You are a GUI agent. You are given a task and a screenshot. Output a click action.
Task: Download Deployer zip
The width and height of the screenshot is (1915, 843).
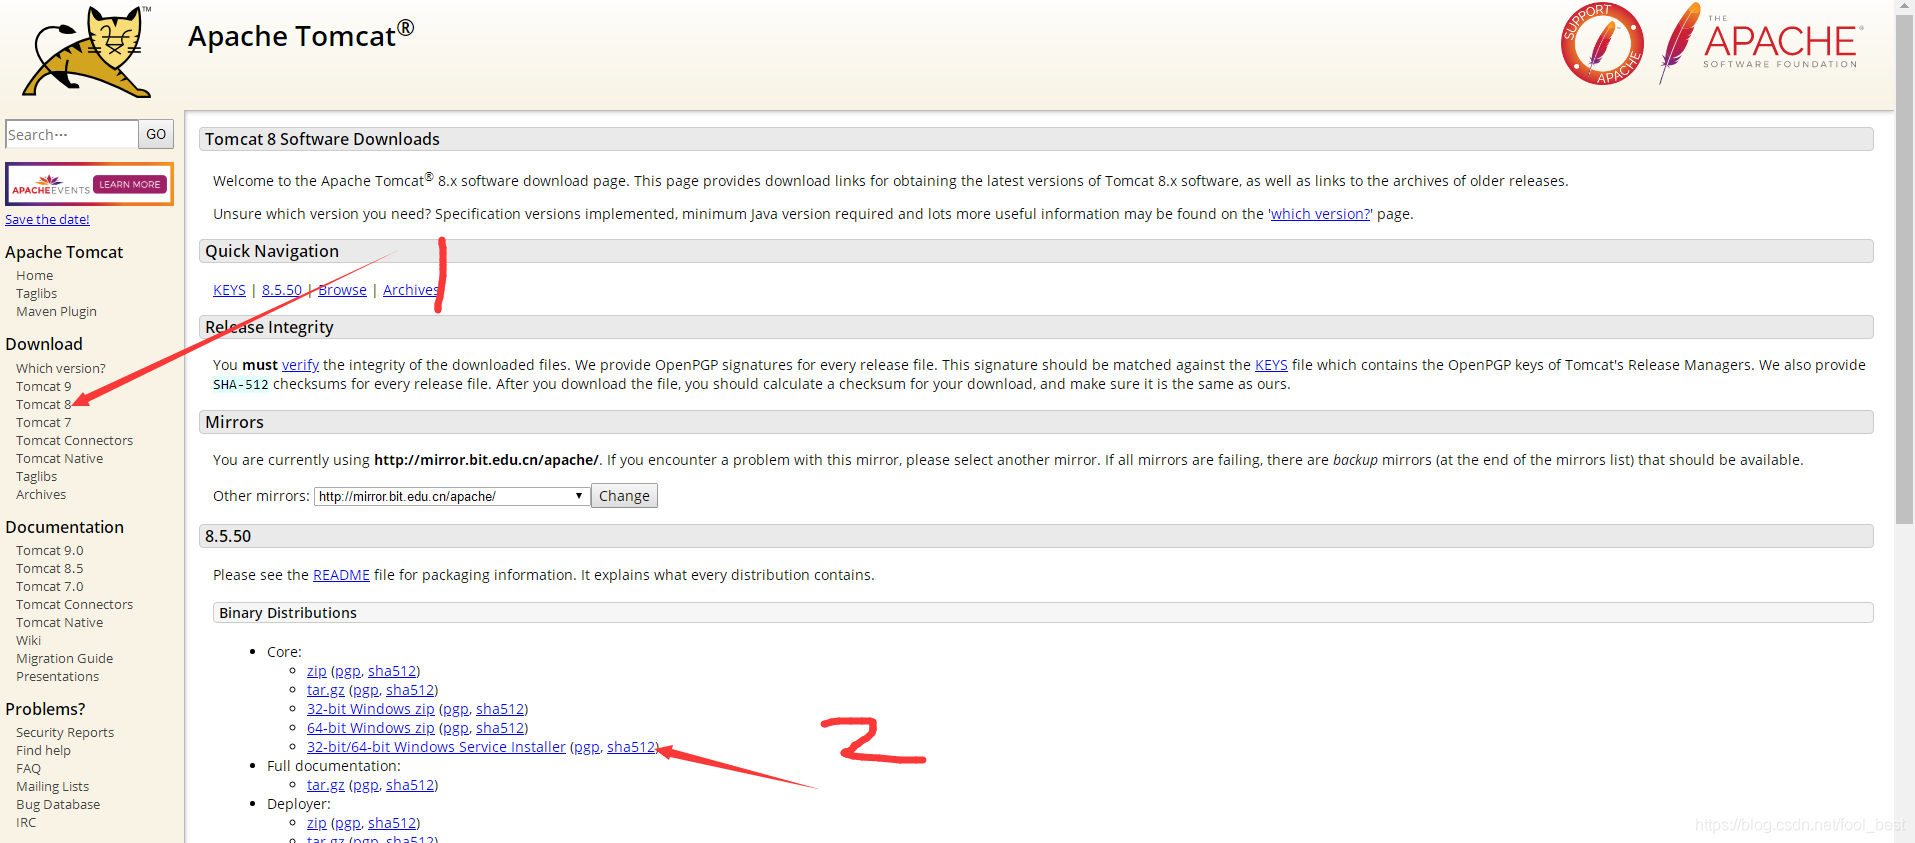click(316, 823)
